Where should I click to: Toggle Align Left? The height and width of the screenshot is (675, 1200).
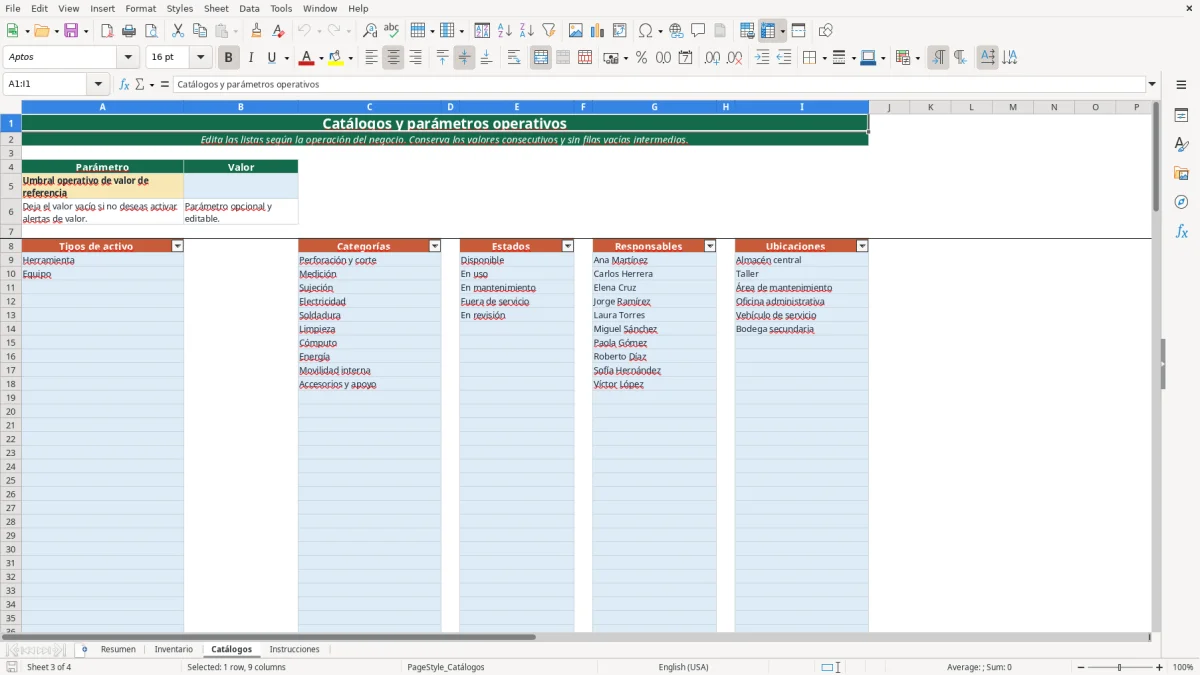[x=371, y=58]
